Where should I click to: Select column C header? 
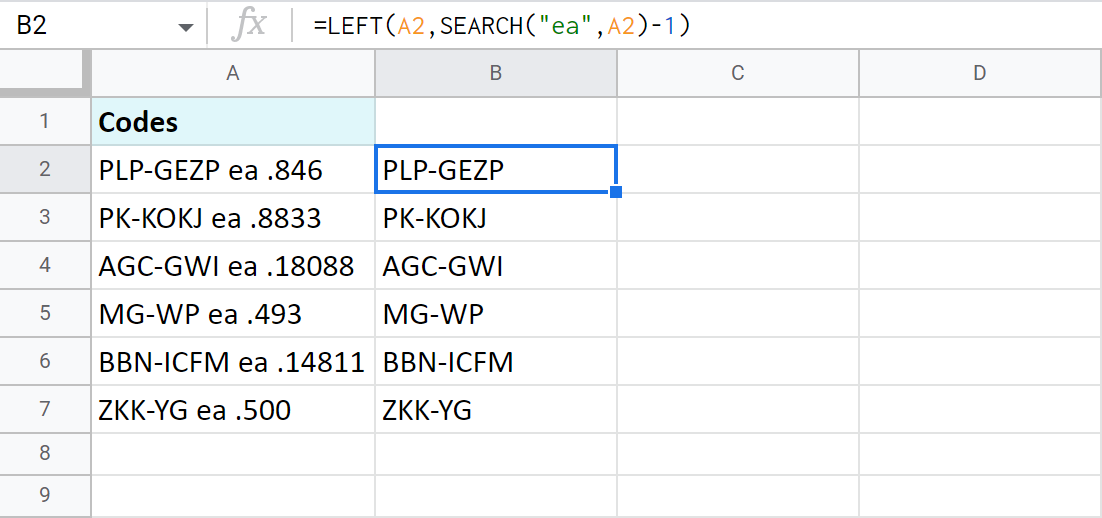click(x=738, y=73)
